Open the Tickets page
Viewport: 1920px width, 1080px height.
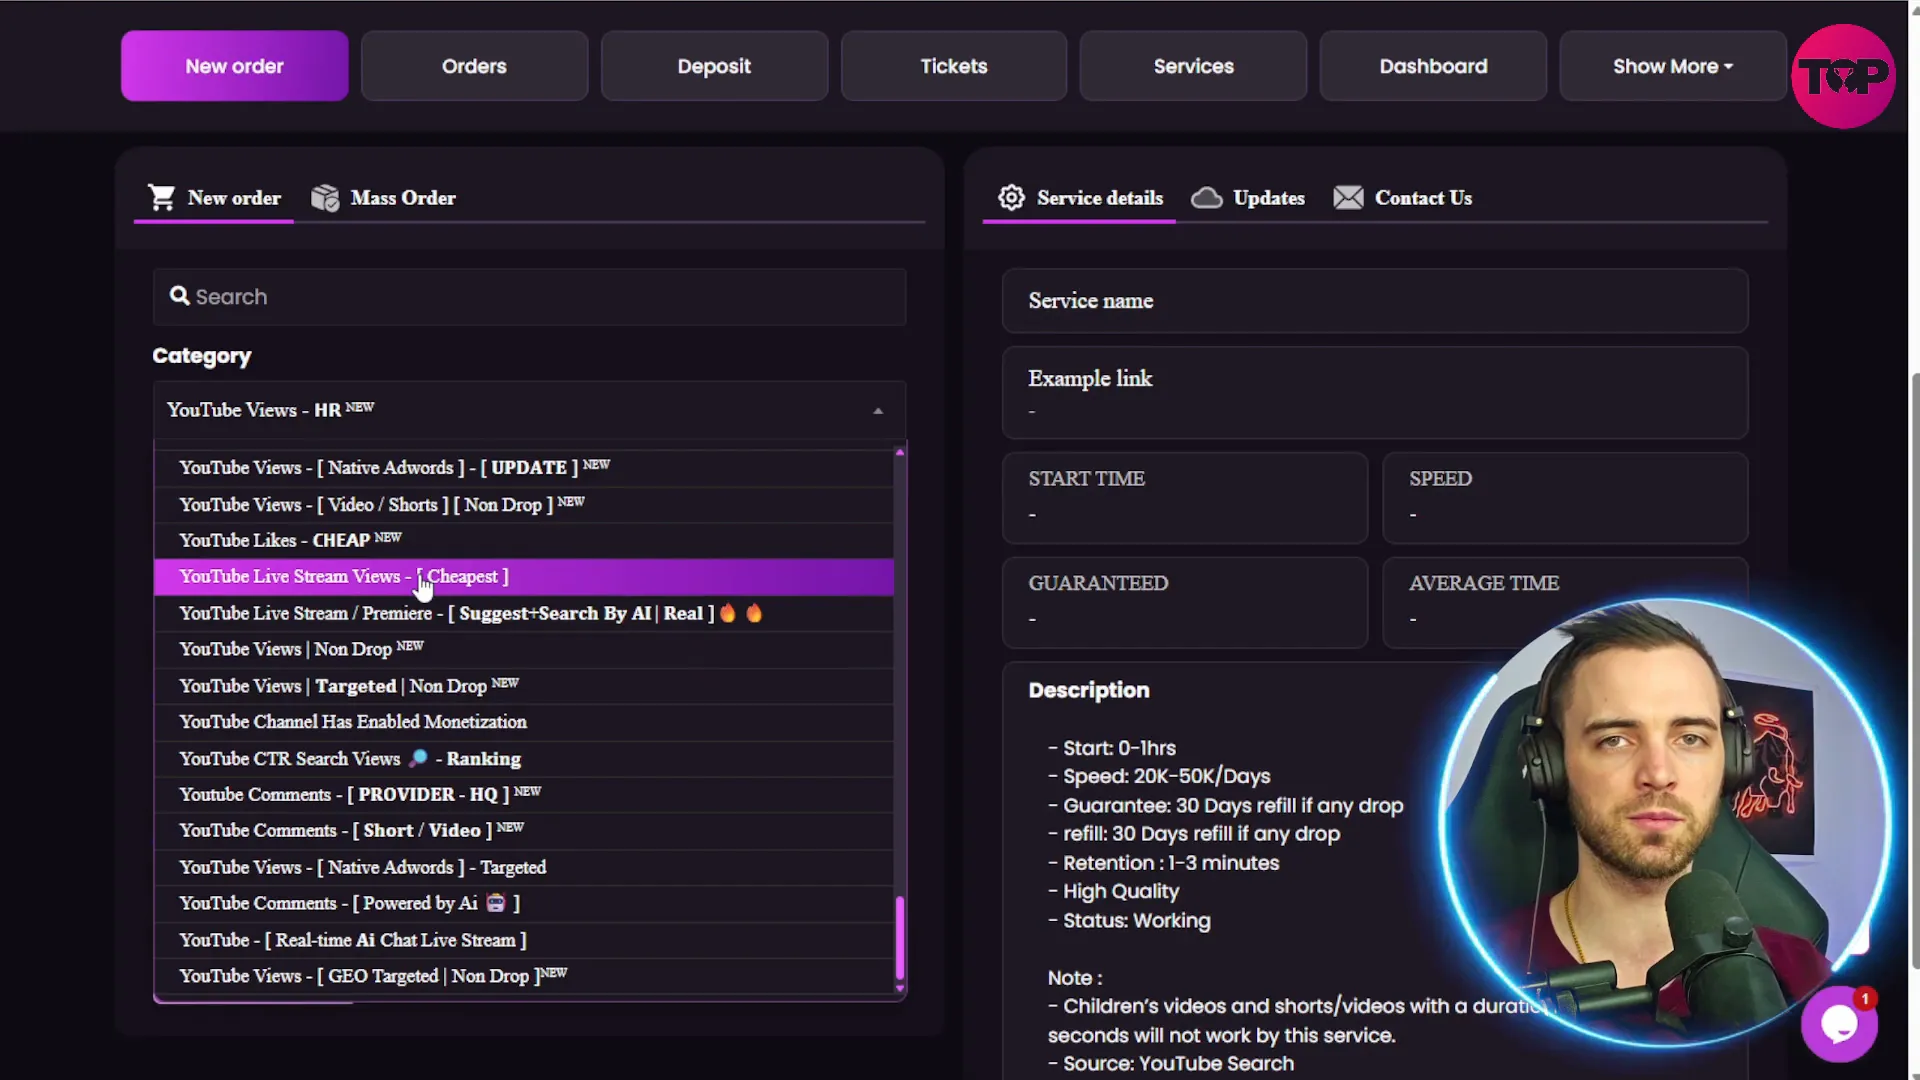[x=954, y=66]
